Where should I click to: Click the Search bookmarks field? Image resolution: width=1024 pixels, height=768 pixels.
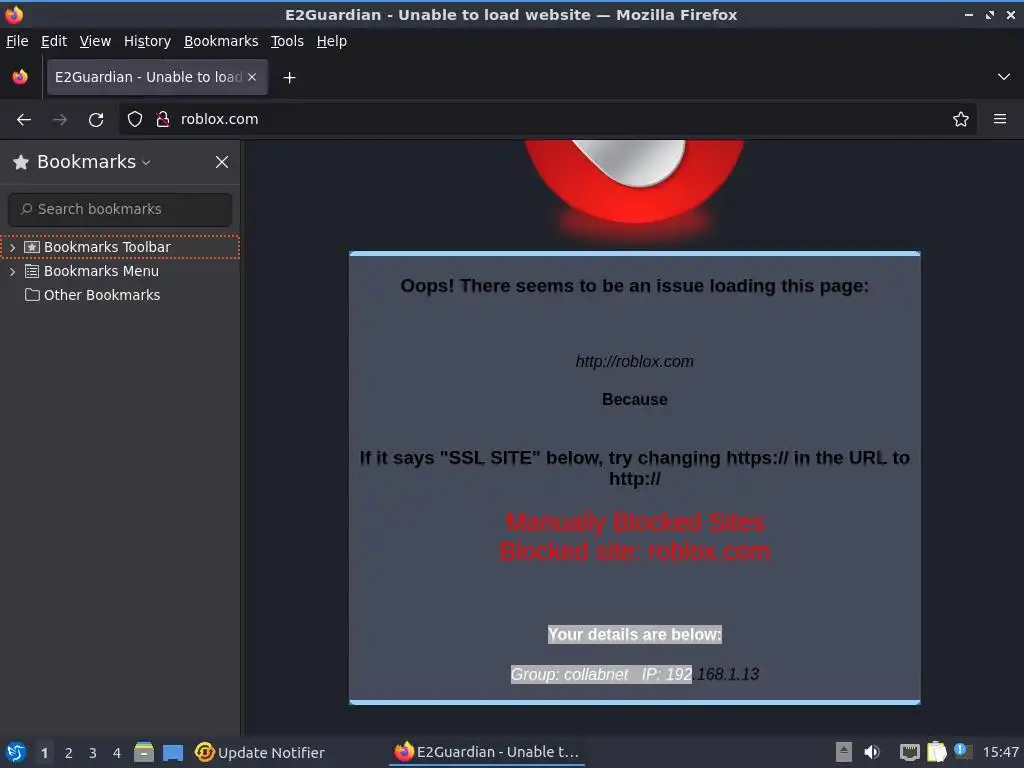point(120,209)
